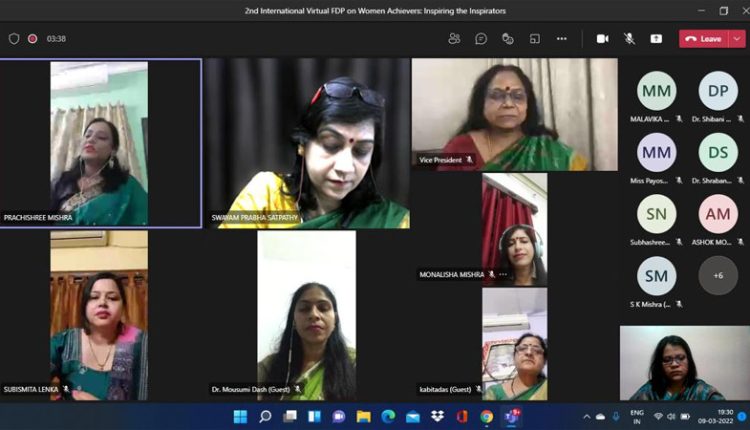Toggle the camera on or off
The height and width of the screenshot is (430, 750).
click(603, 39)
